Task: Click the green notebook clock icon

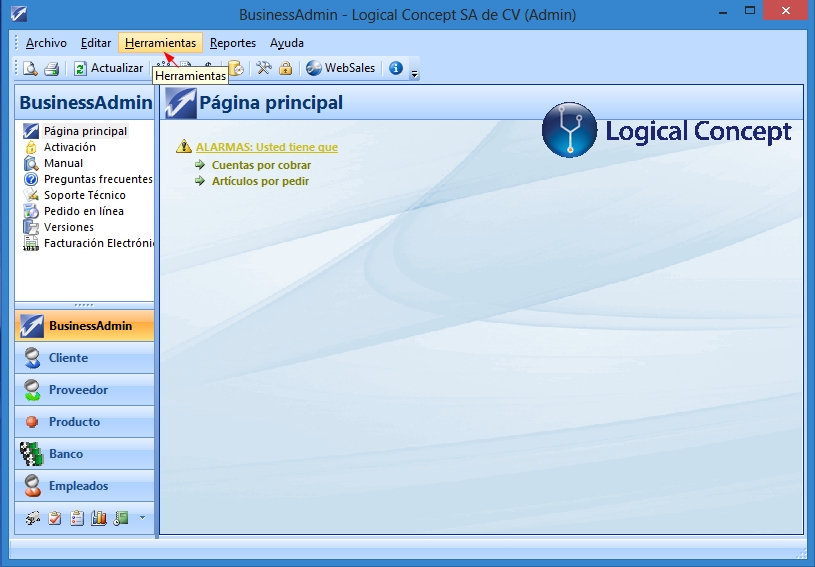Action: [121, 518]
